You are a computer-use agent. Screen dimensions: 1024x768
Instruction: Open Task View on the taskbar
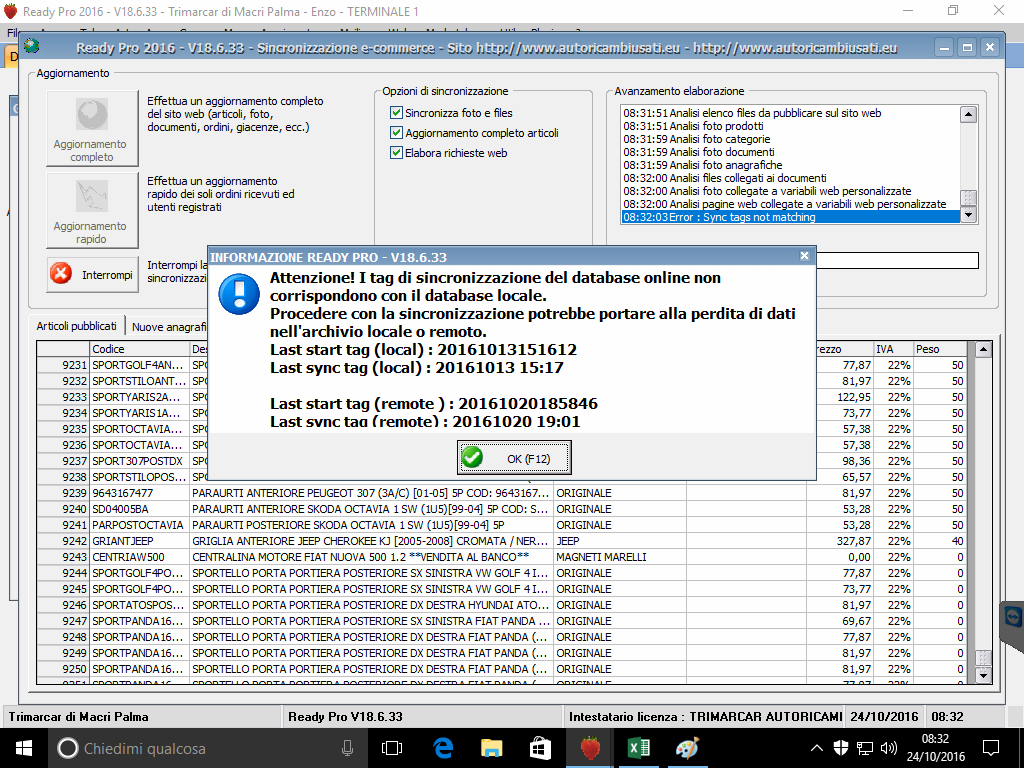(392, 748)
